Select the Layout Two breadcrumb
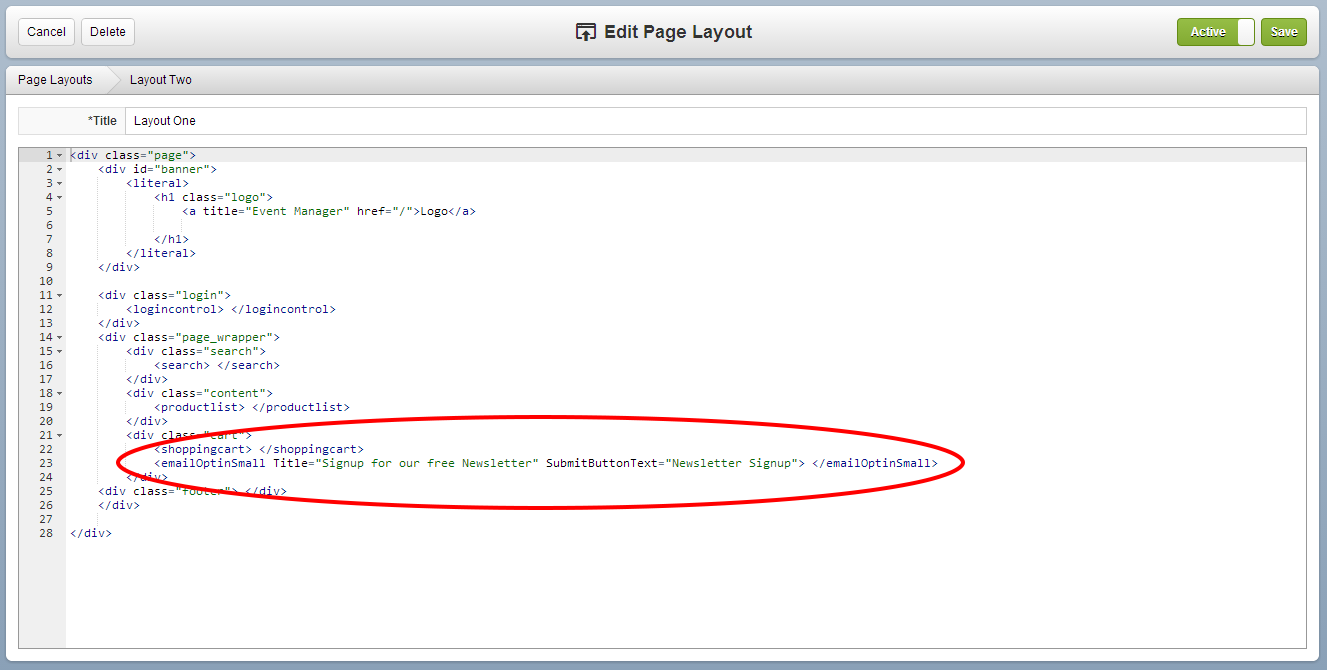Screen dimensions: 1327x670 [x=160, y=80]
